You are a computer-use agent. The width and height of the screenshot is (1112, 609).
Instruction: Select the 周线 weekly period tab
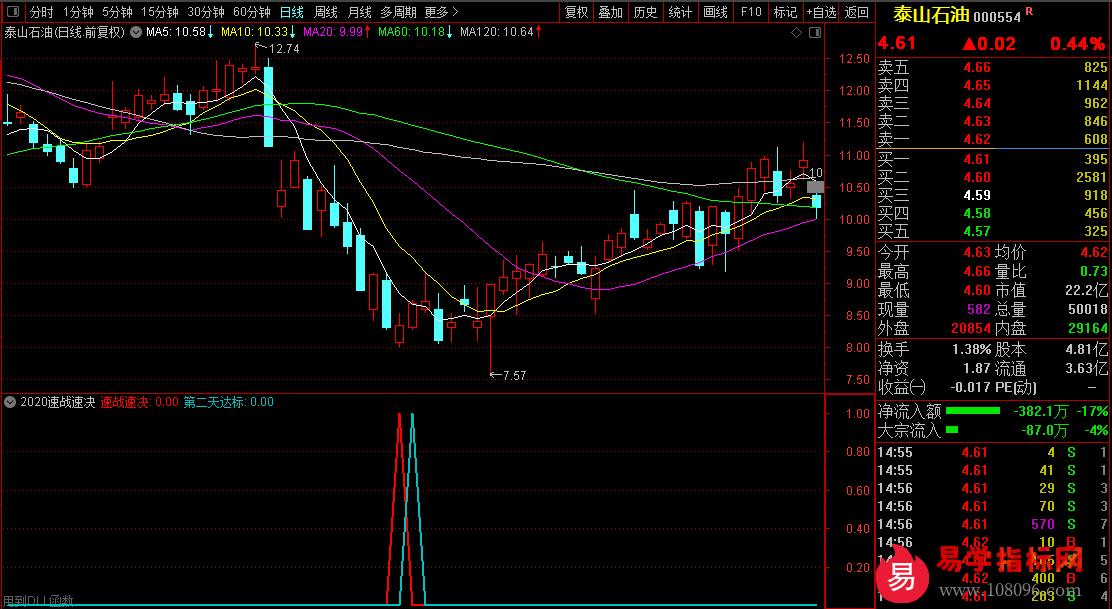pos(326,12)
